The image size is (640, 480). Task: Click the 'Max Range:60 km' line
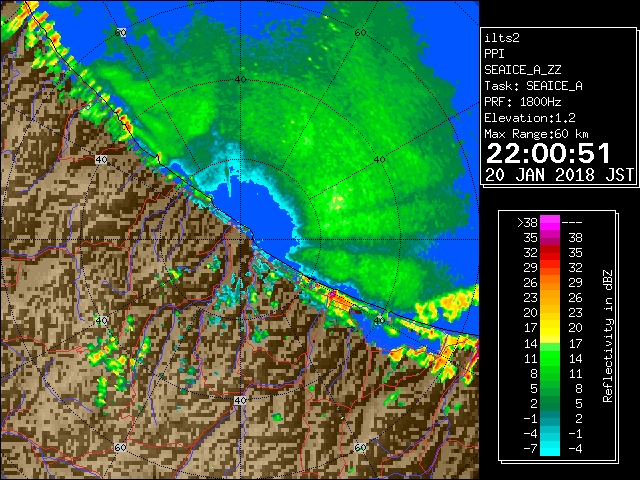[536, 134]
